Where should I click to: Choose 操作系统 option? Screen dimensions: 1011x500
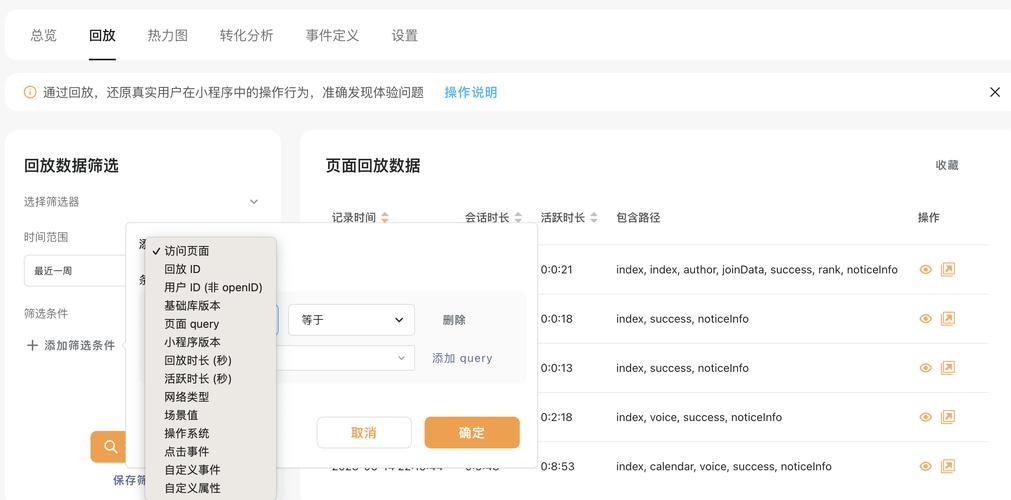coord(186,433)
